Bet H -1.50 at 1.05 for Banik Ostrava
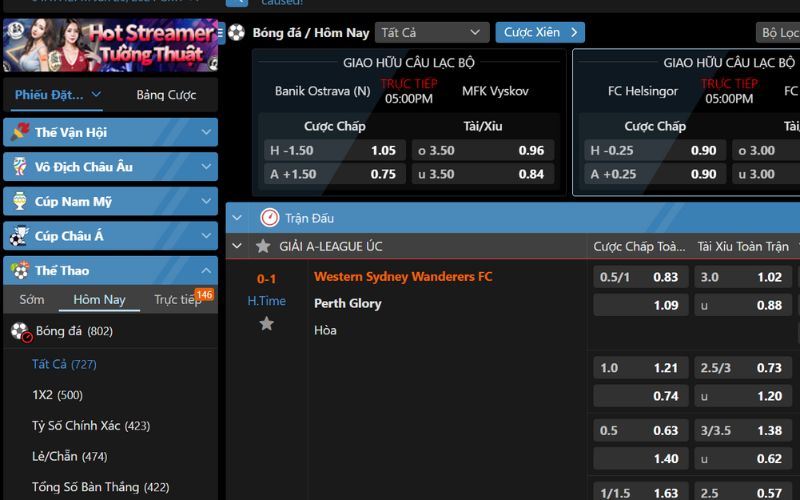Screen dimensions: 800x500 [335, 151]
